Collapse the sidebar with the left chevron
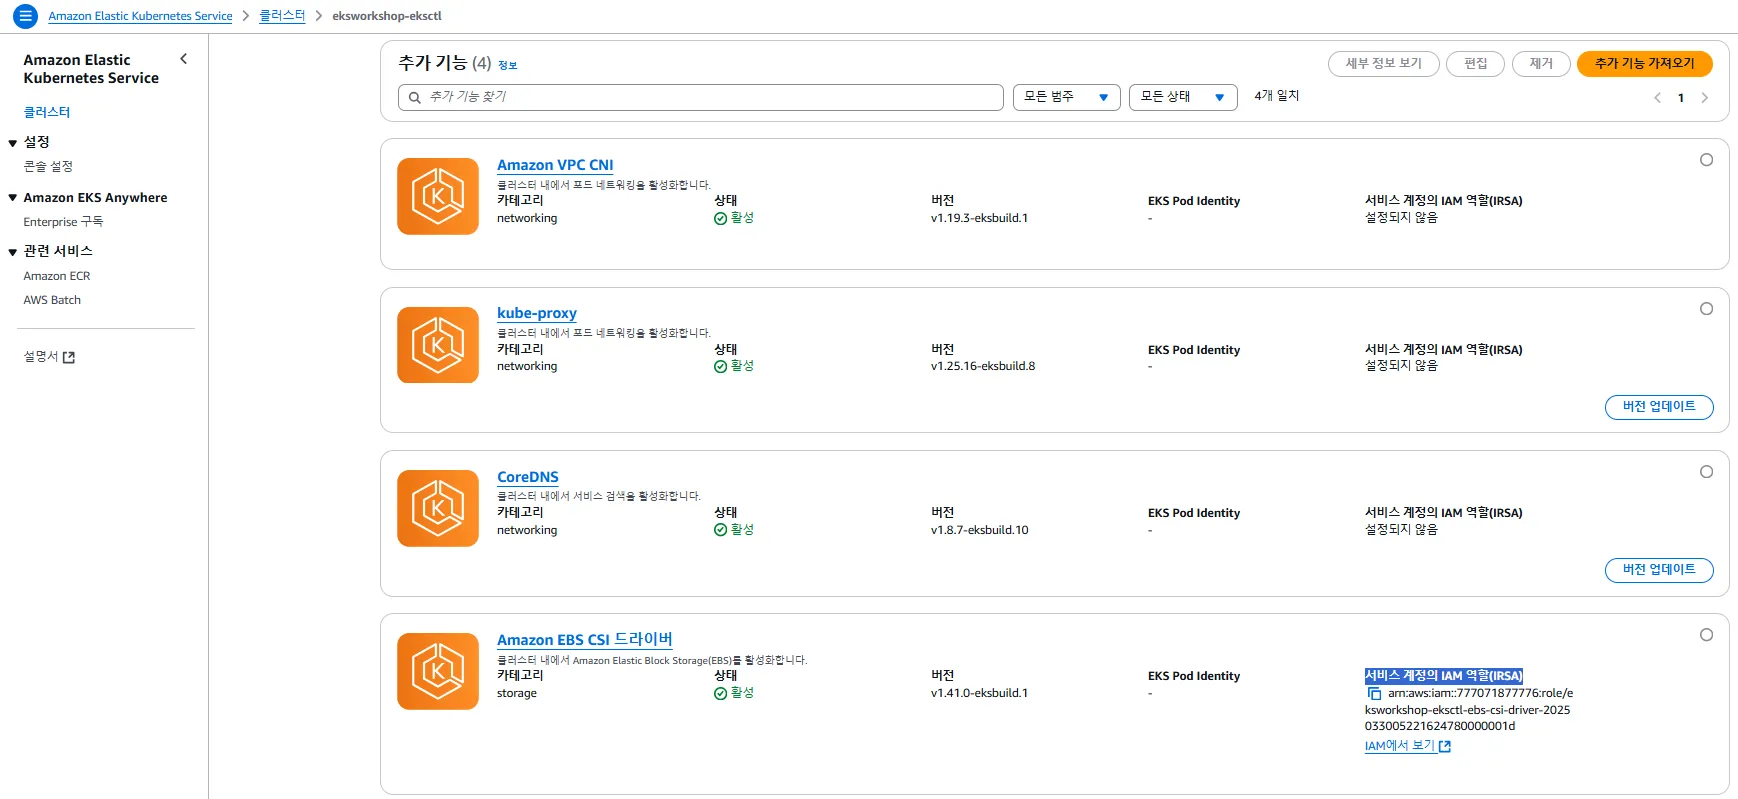This screenshot has height=799, width=1738. 184,59
